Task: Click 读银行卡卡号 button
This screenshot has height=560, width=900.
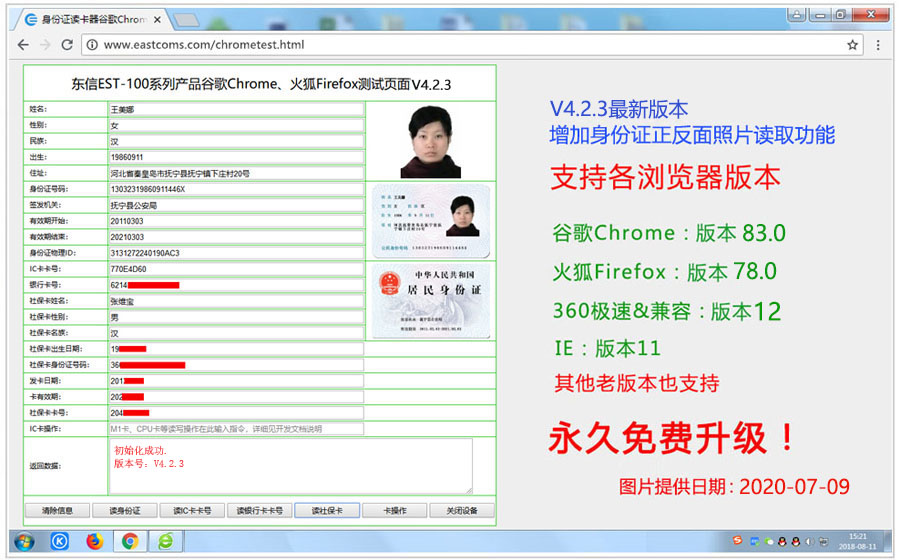Action: tap(260, 511)
